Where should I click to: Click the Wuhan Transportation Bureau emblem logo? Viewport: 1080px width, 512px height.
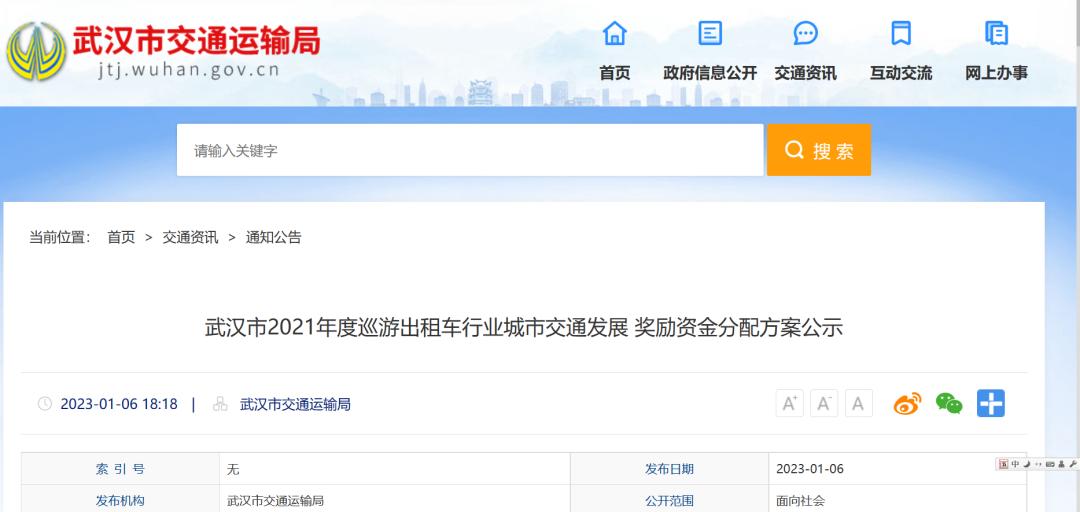point(36,51)
